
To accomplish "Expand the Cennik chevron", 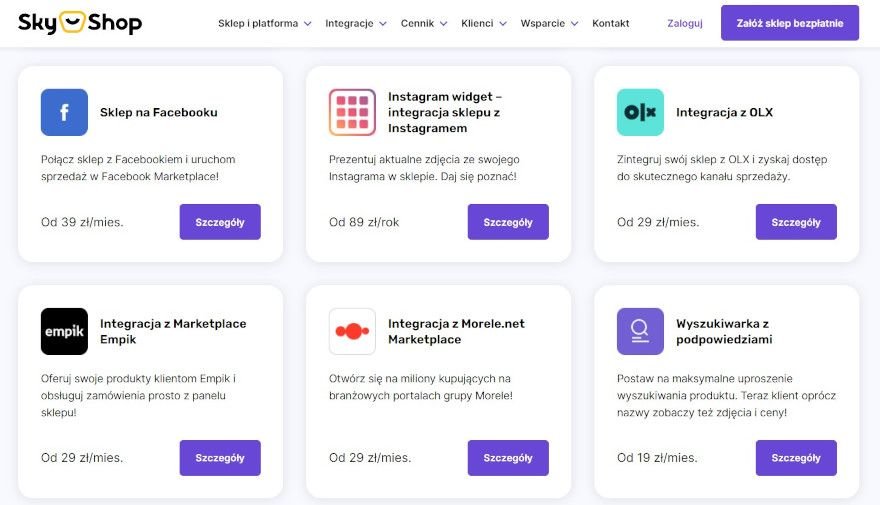I will point(443,24).
